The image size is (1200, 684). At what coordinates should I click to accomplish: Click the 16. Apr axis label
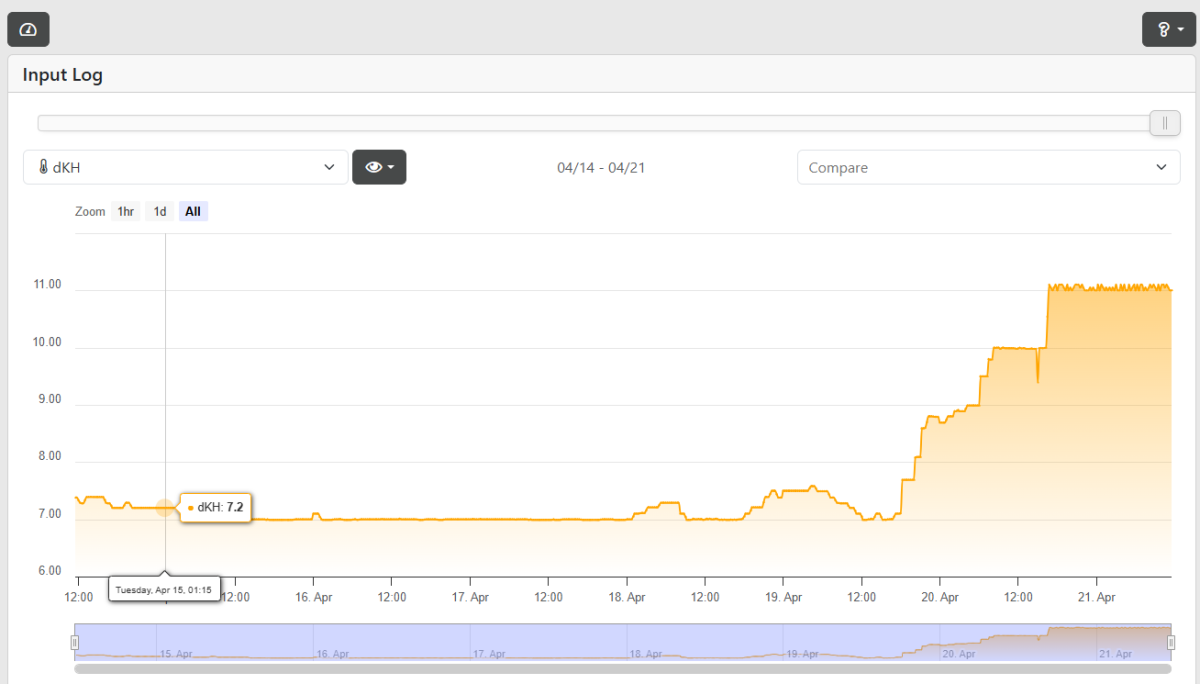(313, 597)
